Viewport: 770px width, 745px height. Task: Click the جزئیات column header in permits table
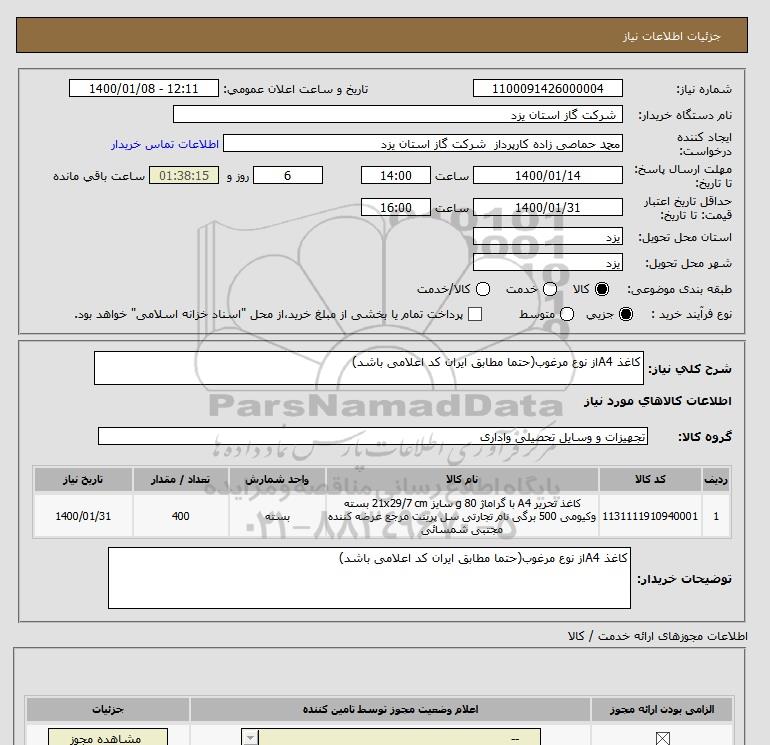tap(108, 710)
